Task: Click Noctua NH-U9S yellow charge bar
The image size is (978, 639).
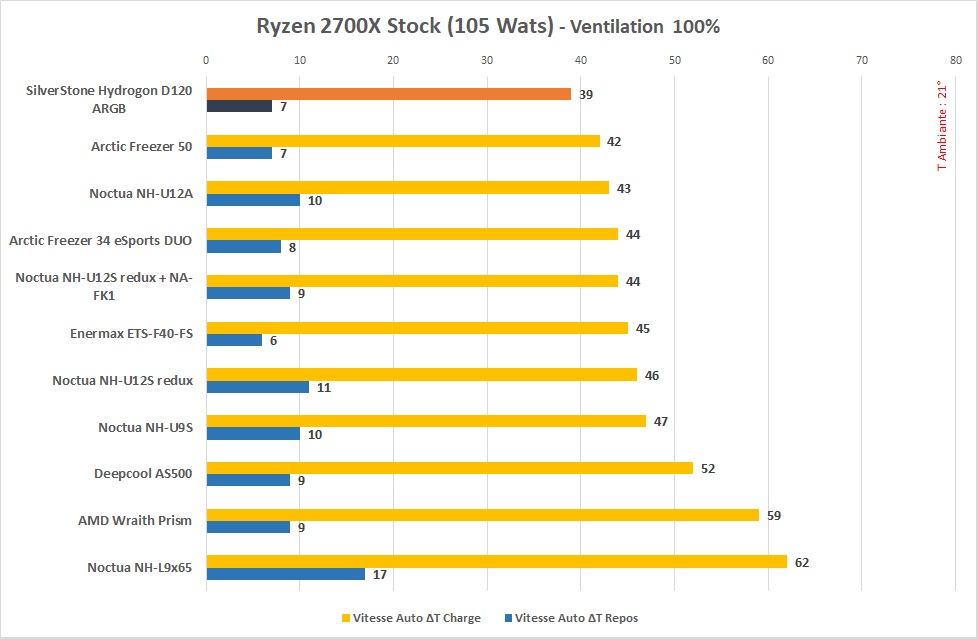Action: click(x=426, y=421)
